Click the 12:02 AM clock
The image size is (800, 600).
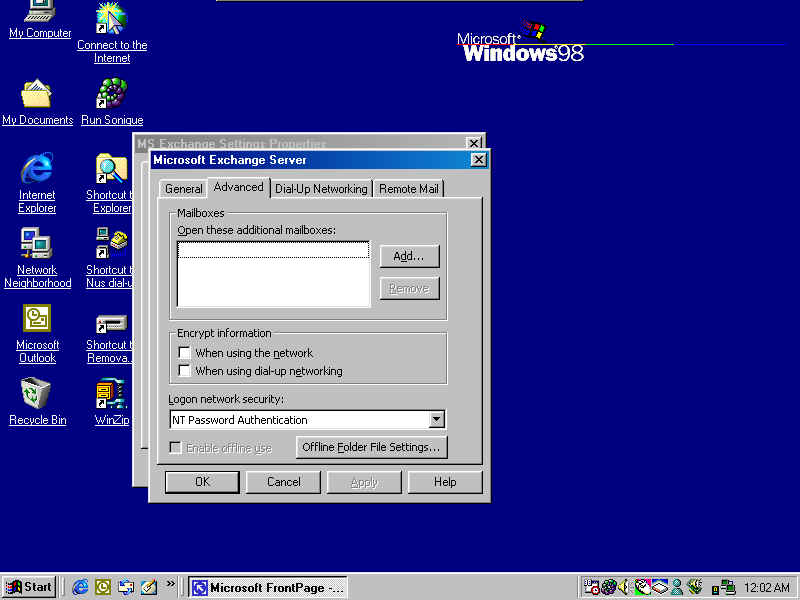point(766,587)
